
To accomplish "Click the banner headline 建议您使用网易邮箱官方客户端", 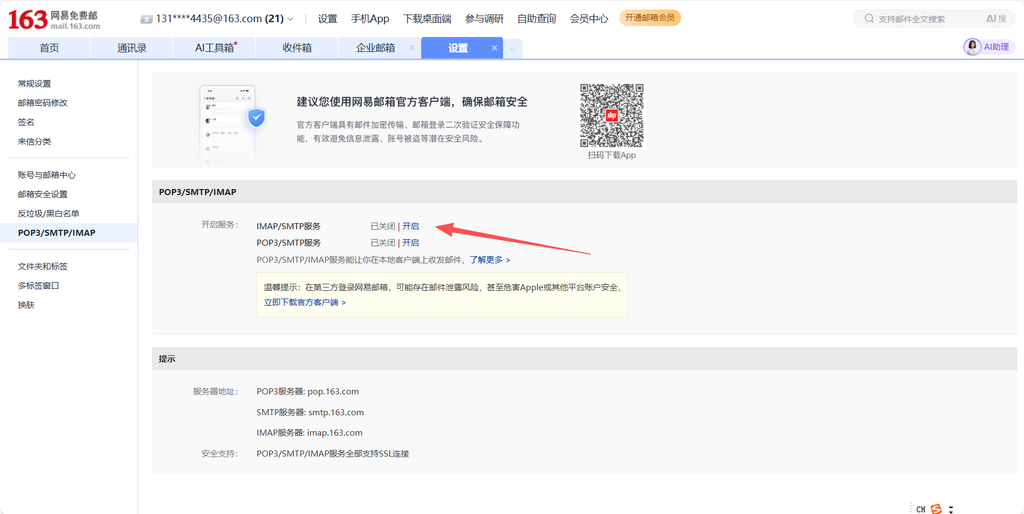I will pyautogui.click(x=412, y=102).
